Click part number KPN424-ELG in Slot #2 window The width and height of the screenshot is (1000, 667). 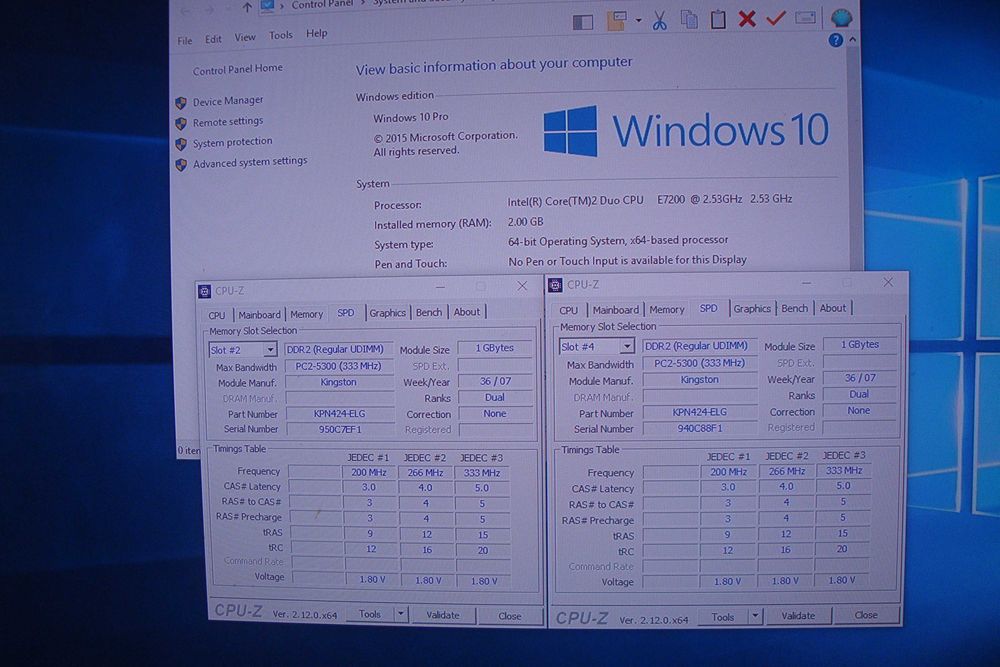coord(339,413)
